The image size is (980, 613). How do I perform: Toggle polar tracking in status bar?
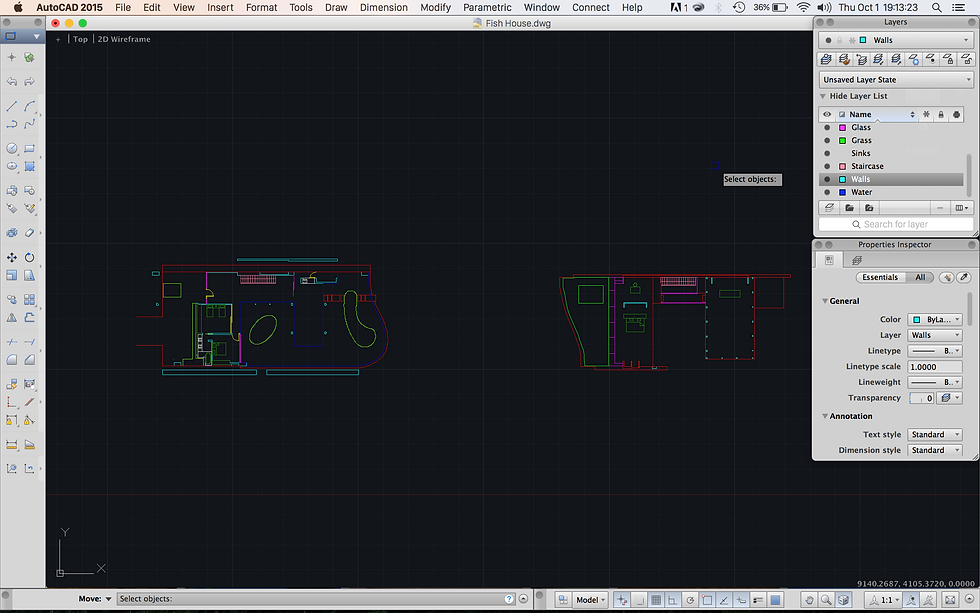690,600
